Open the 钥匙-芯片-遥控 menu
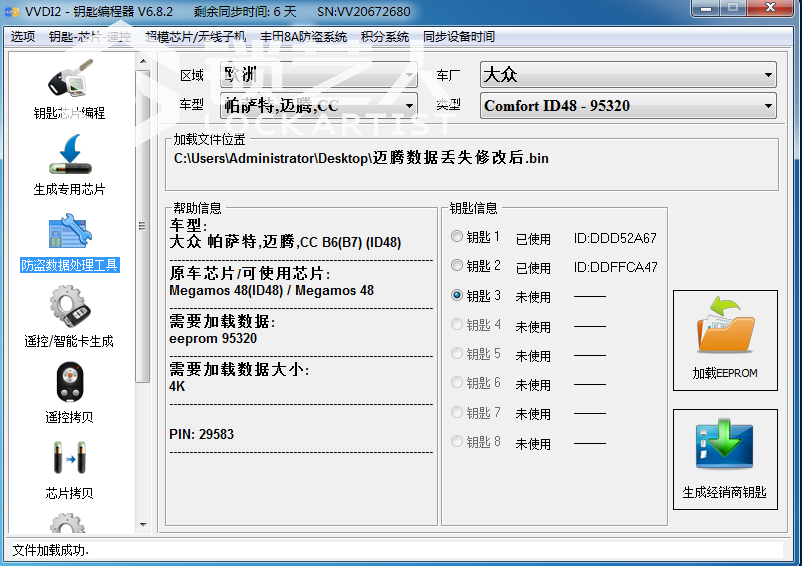Viewport: 802px width, 566px height. click(90, 37)
